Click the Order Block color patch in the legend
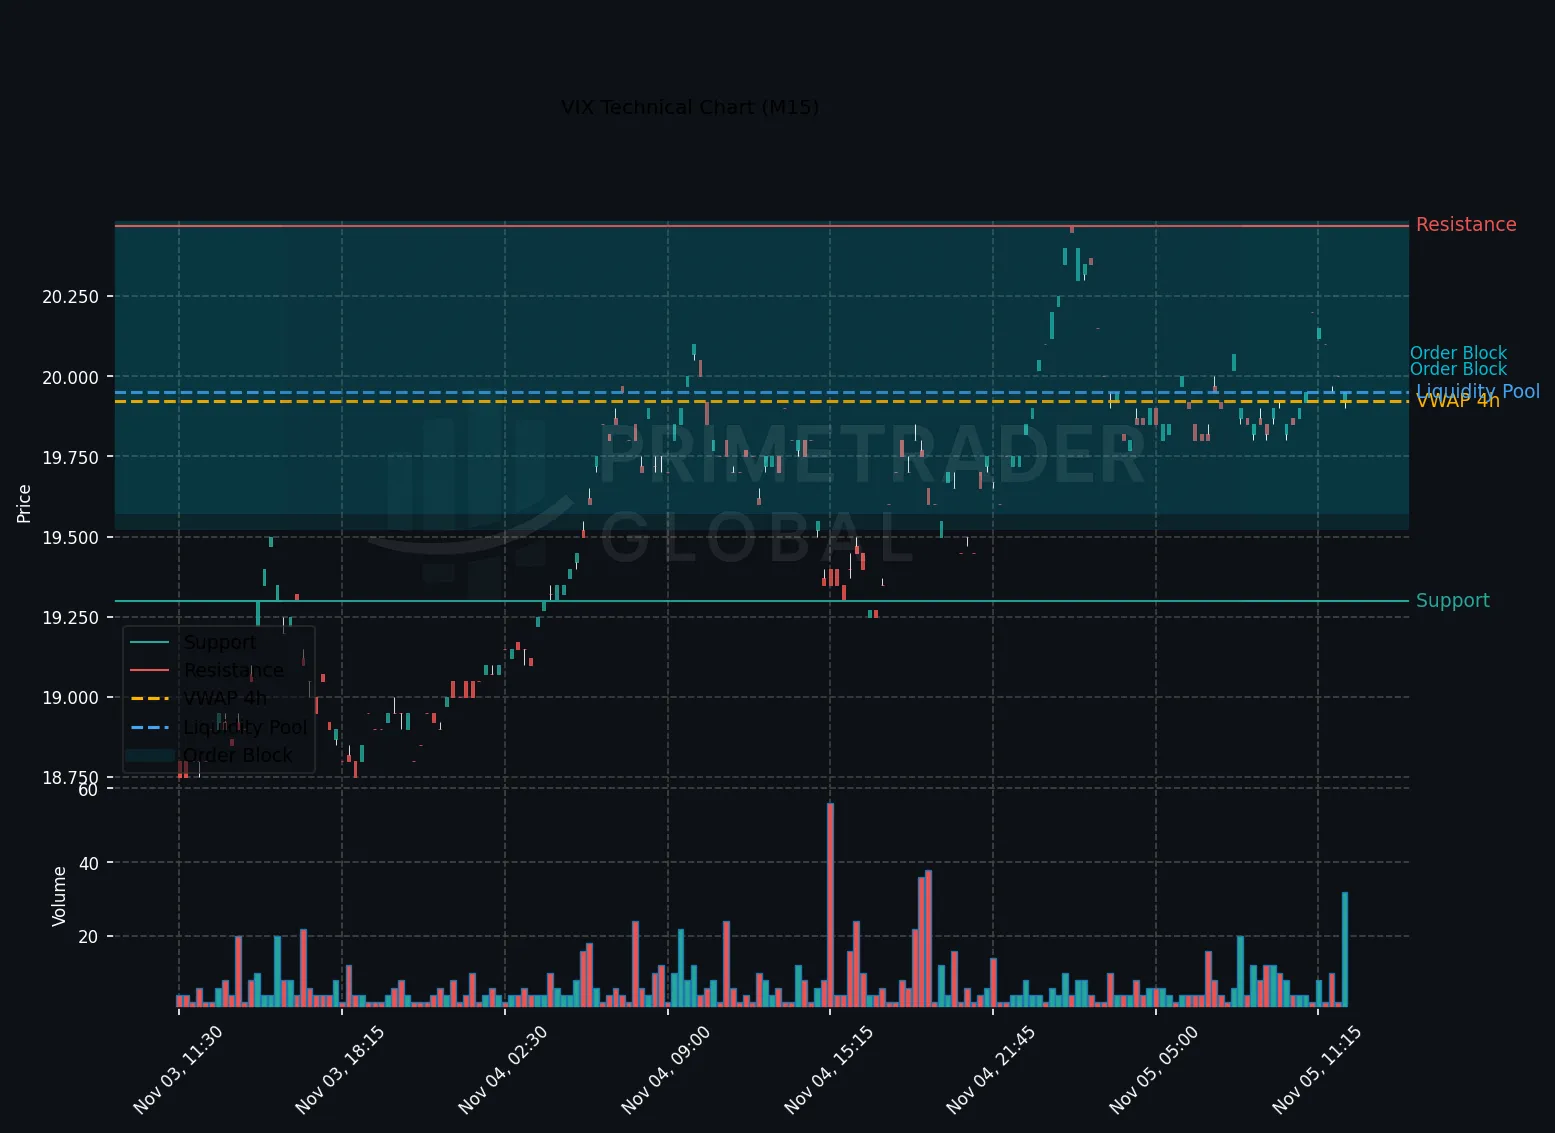The height and width of the screenshot is (1133, 1555). [150, 755]
